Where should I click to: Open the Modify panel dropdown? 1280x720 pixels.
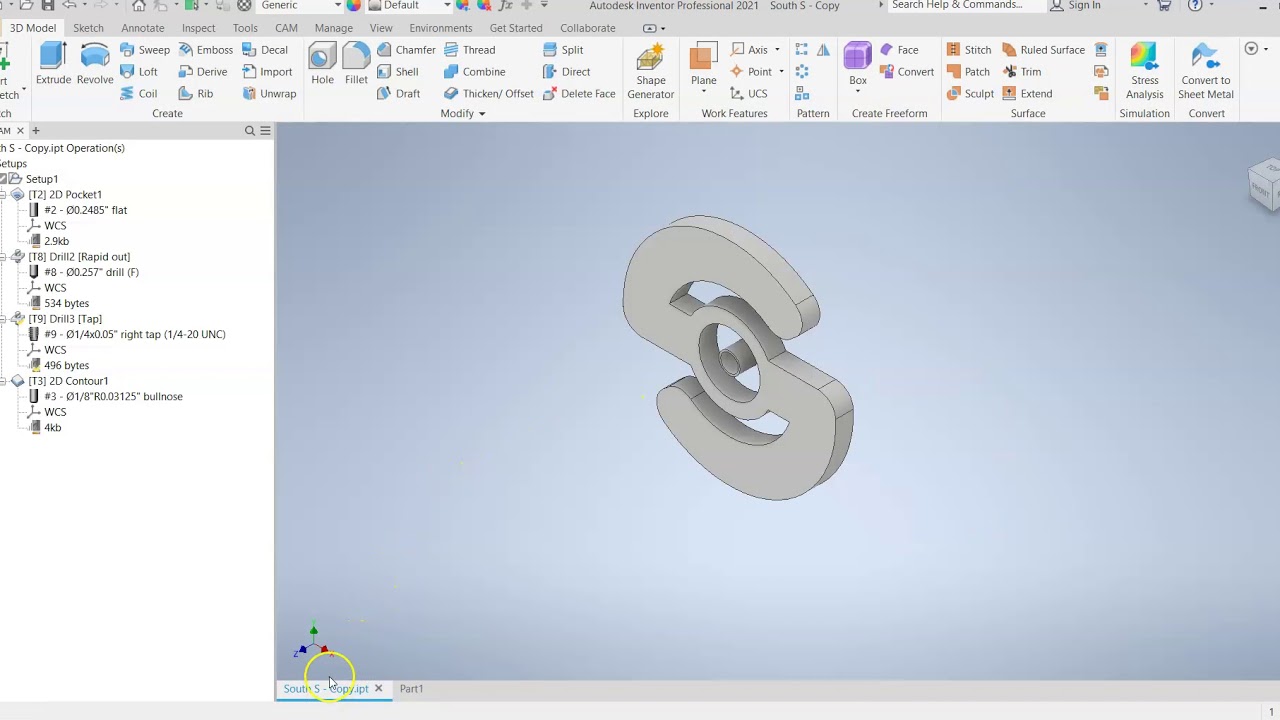click(x=463, y=114)
